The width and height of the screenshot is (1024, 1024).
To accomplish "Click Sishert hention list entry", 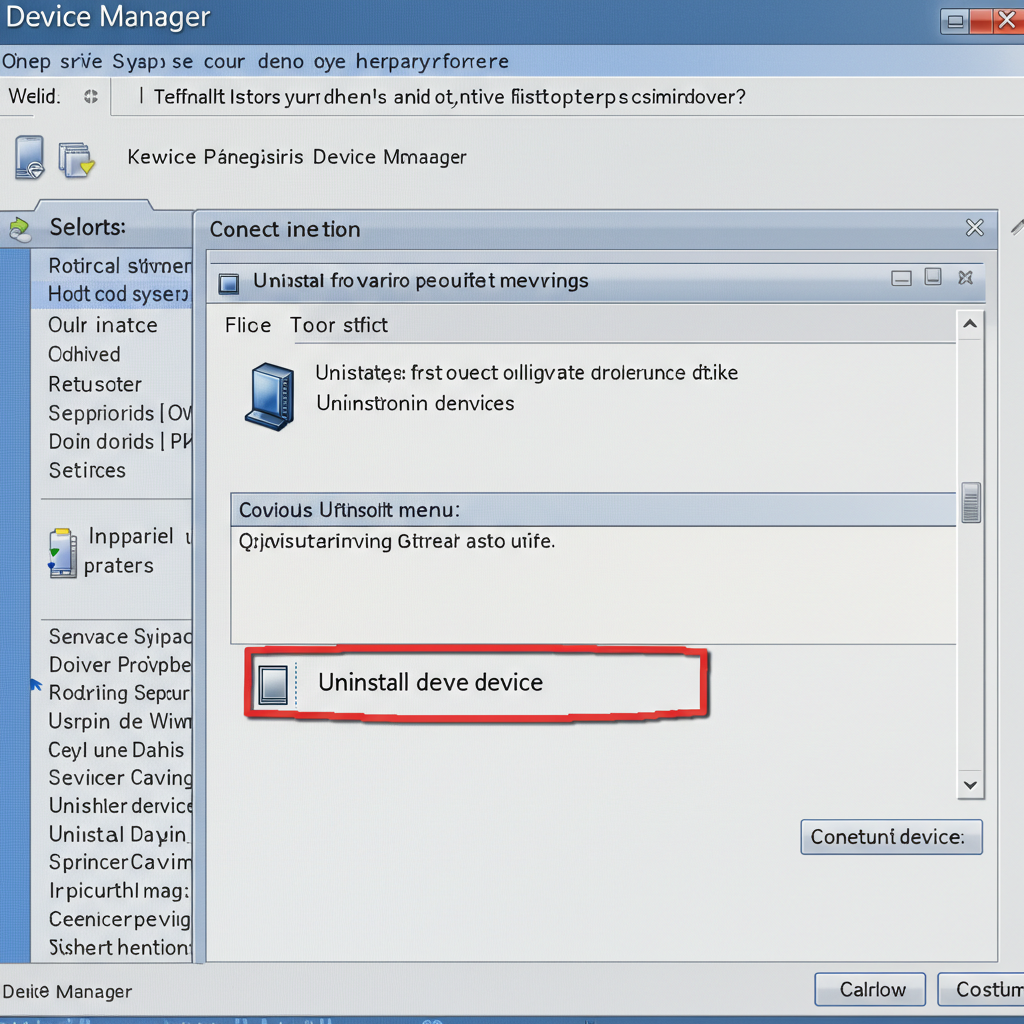I will coord(120,947).
